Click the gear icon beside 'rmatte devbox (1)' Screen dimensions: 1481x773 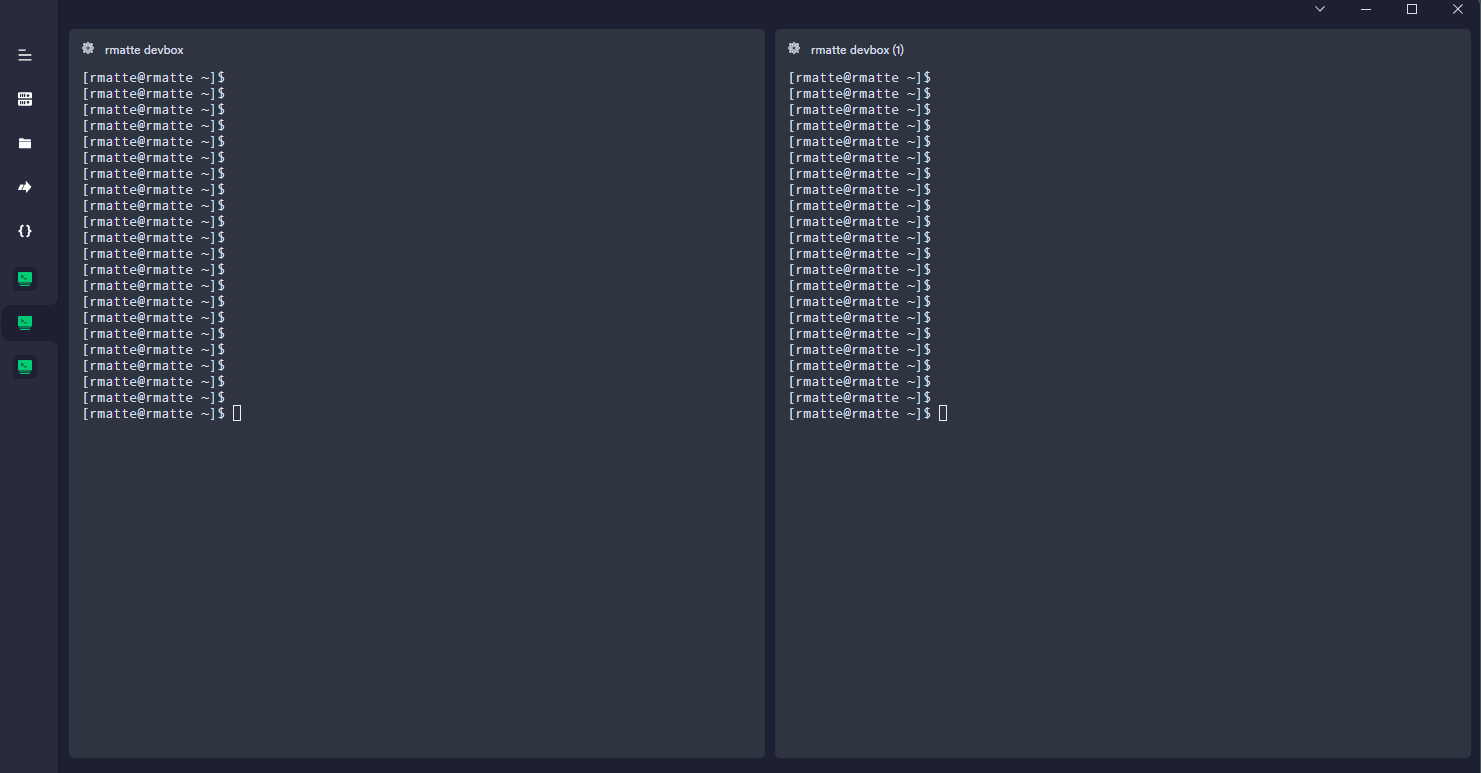(x=794, y=47)
